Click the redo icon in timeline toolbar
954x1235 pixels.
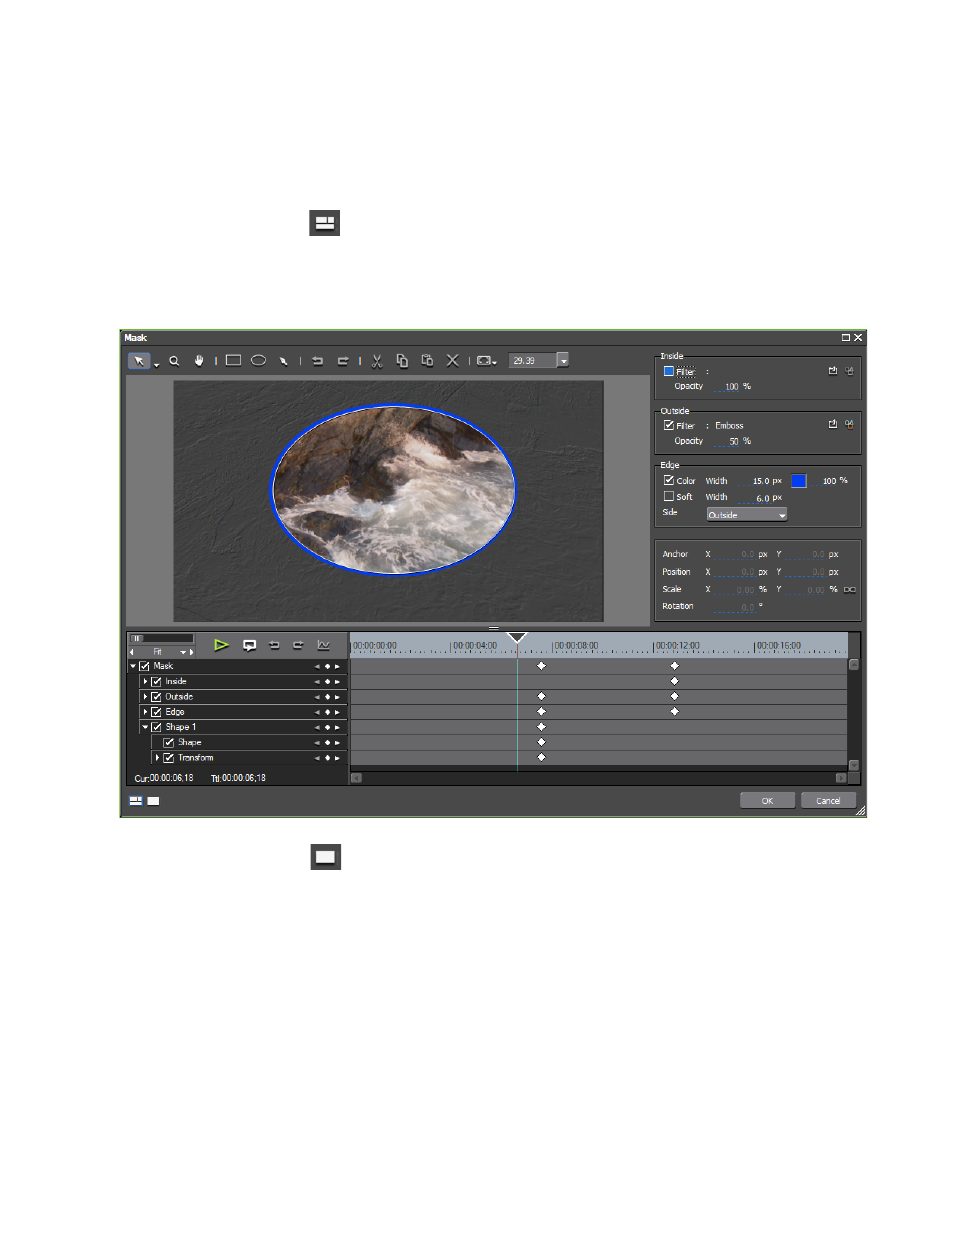tap(298, 645)
